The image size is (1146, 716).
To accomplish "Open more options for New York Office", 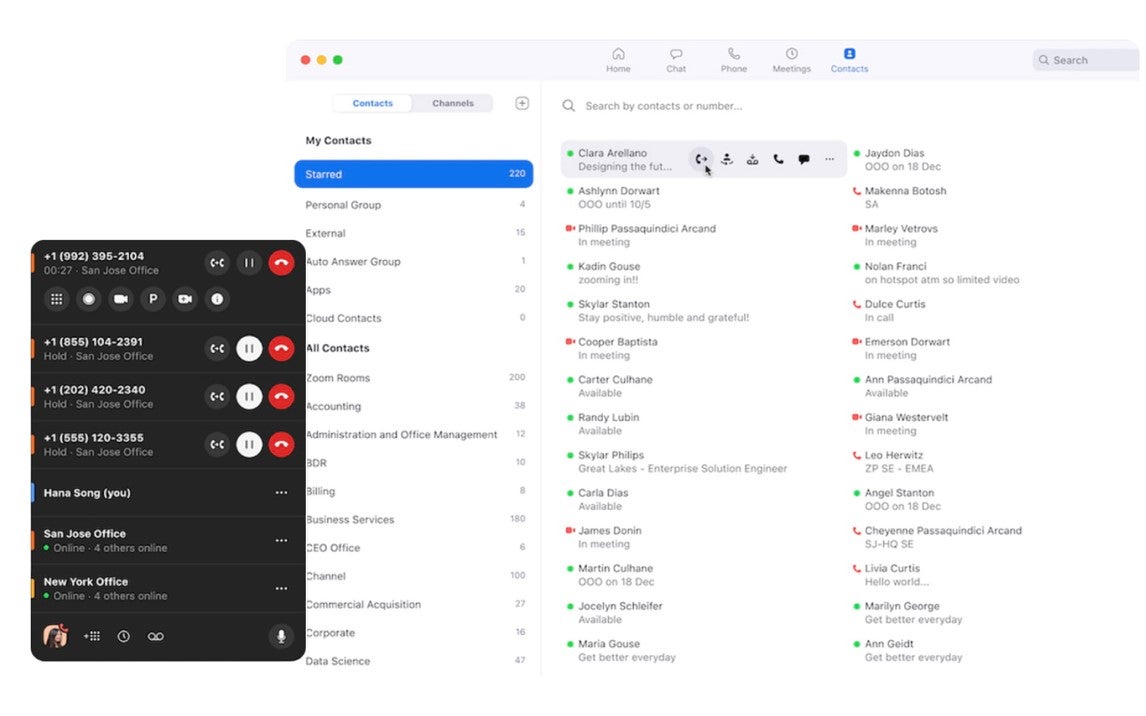I will 281,588.
